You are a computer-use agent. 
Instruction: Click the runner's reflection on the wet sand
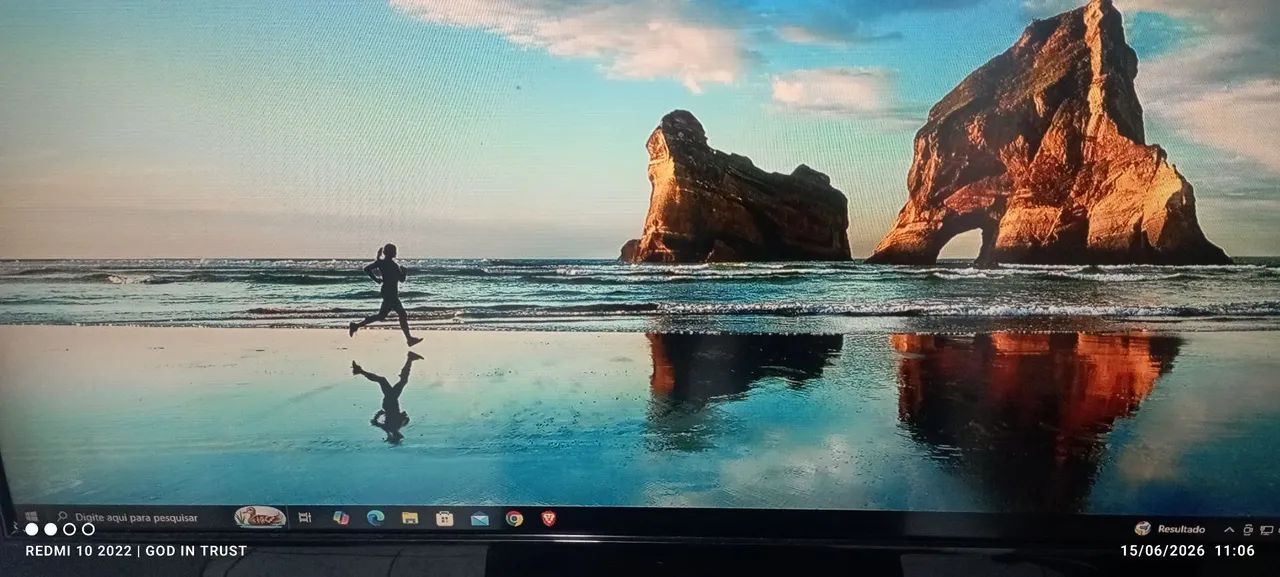pyautogui.click(x=388, y=397)
